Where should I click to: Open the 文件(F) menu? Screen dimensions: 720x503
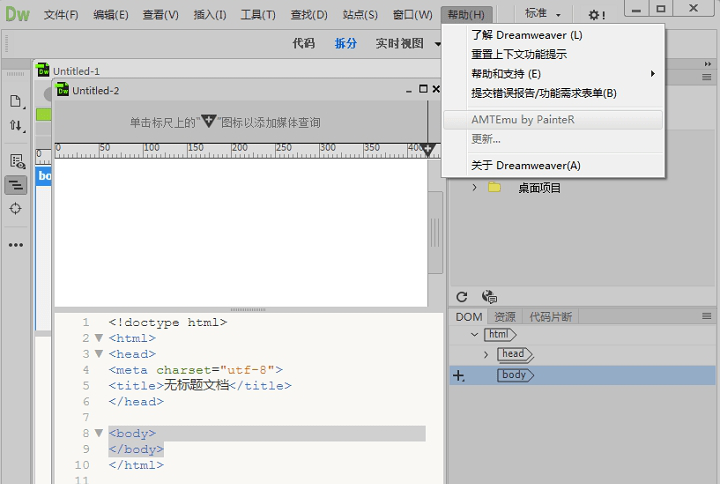pyautogui.click(x=61, y=15)
